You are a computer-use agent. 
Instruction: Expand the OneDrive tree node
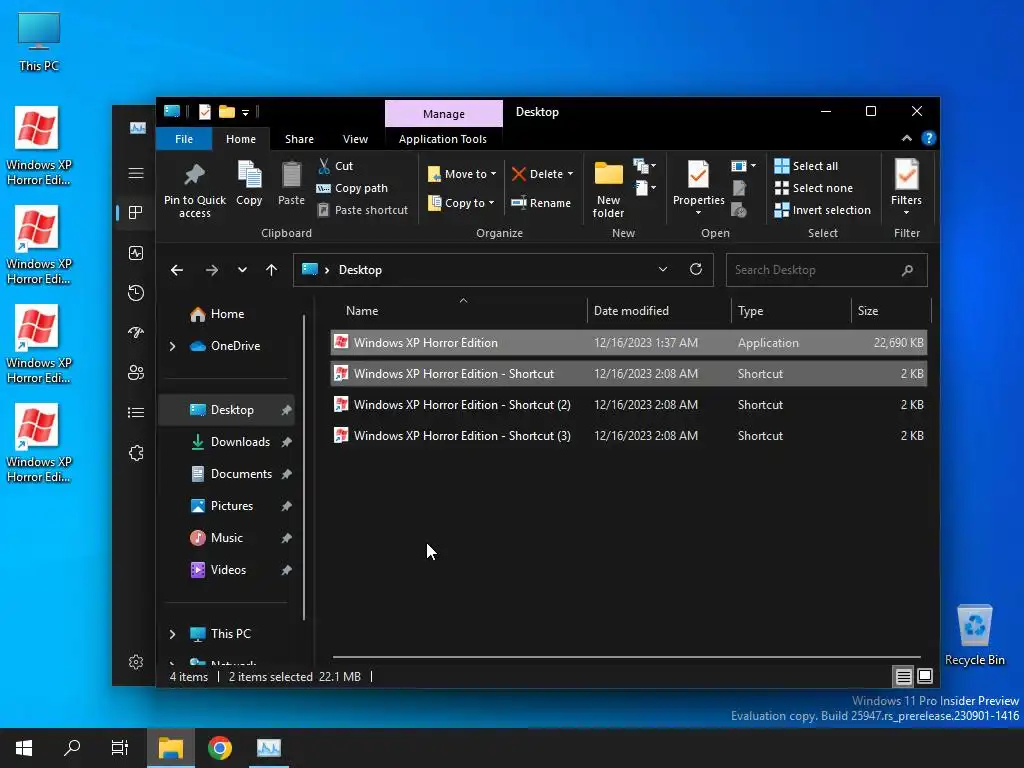point(172,346)
